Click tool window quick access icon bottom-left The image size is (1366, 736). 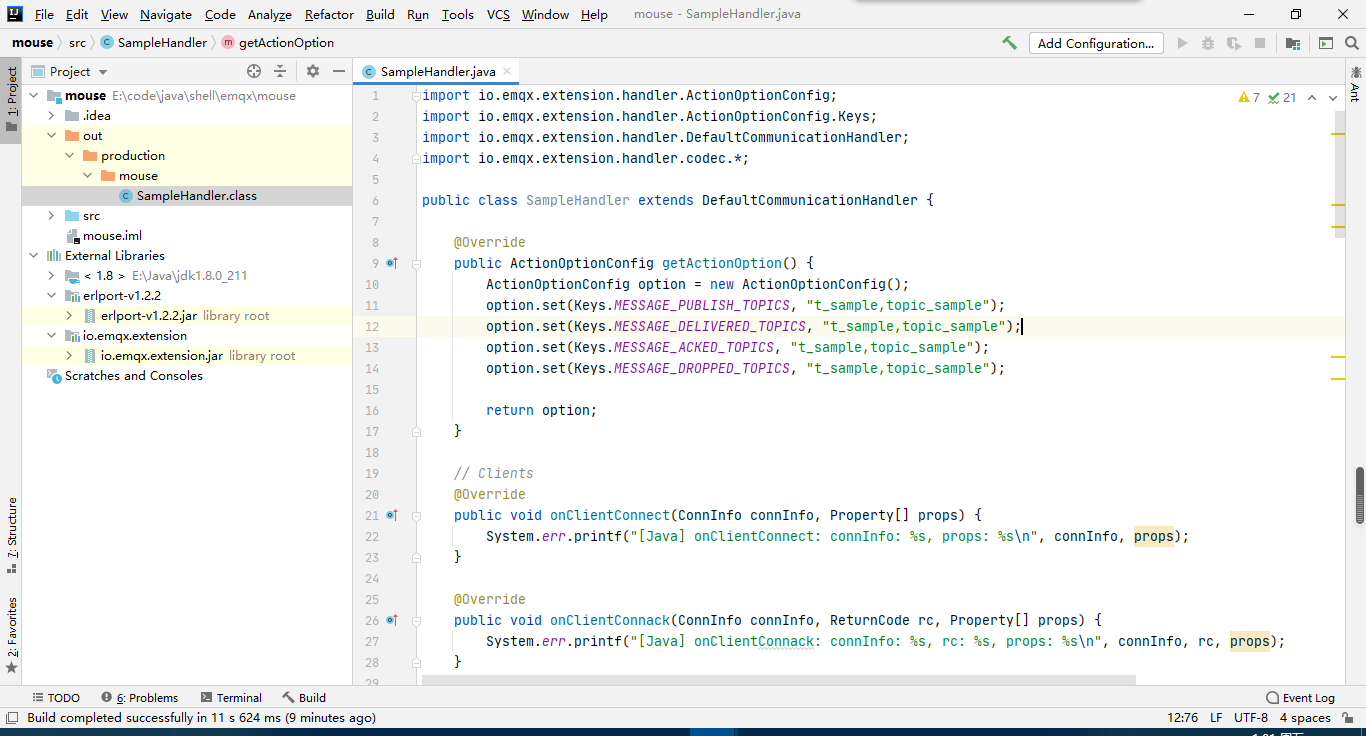pos(12,717)
